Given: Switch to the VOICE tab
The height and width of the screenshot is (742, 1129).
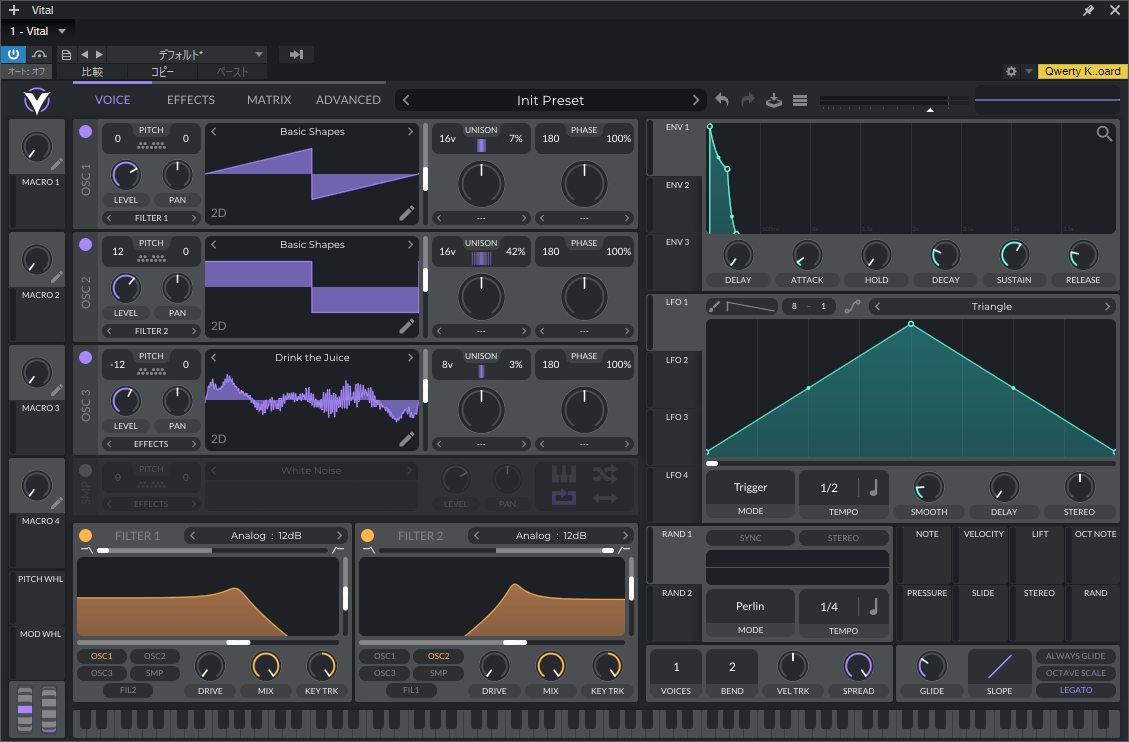Looking at the screenshot, I should click(x=112, y=100).
